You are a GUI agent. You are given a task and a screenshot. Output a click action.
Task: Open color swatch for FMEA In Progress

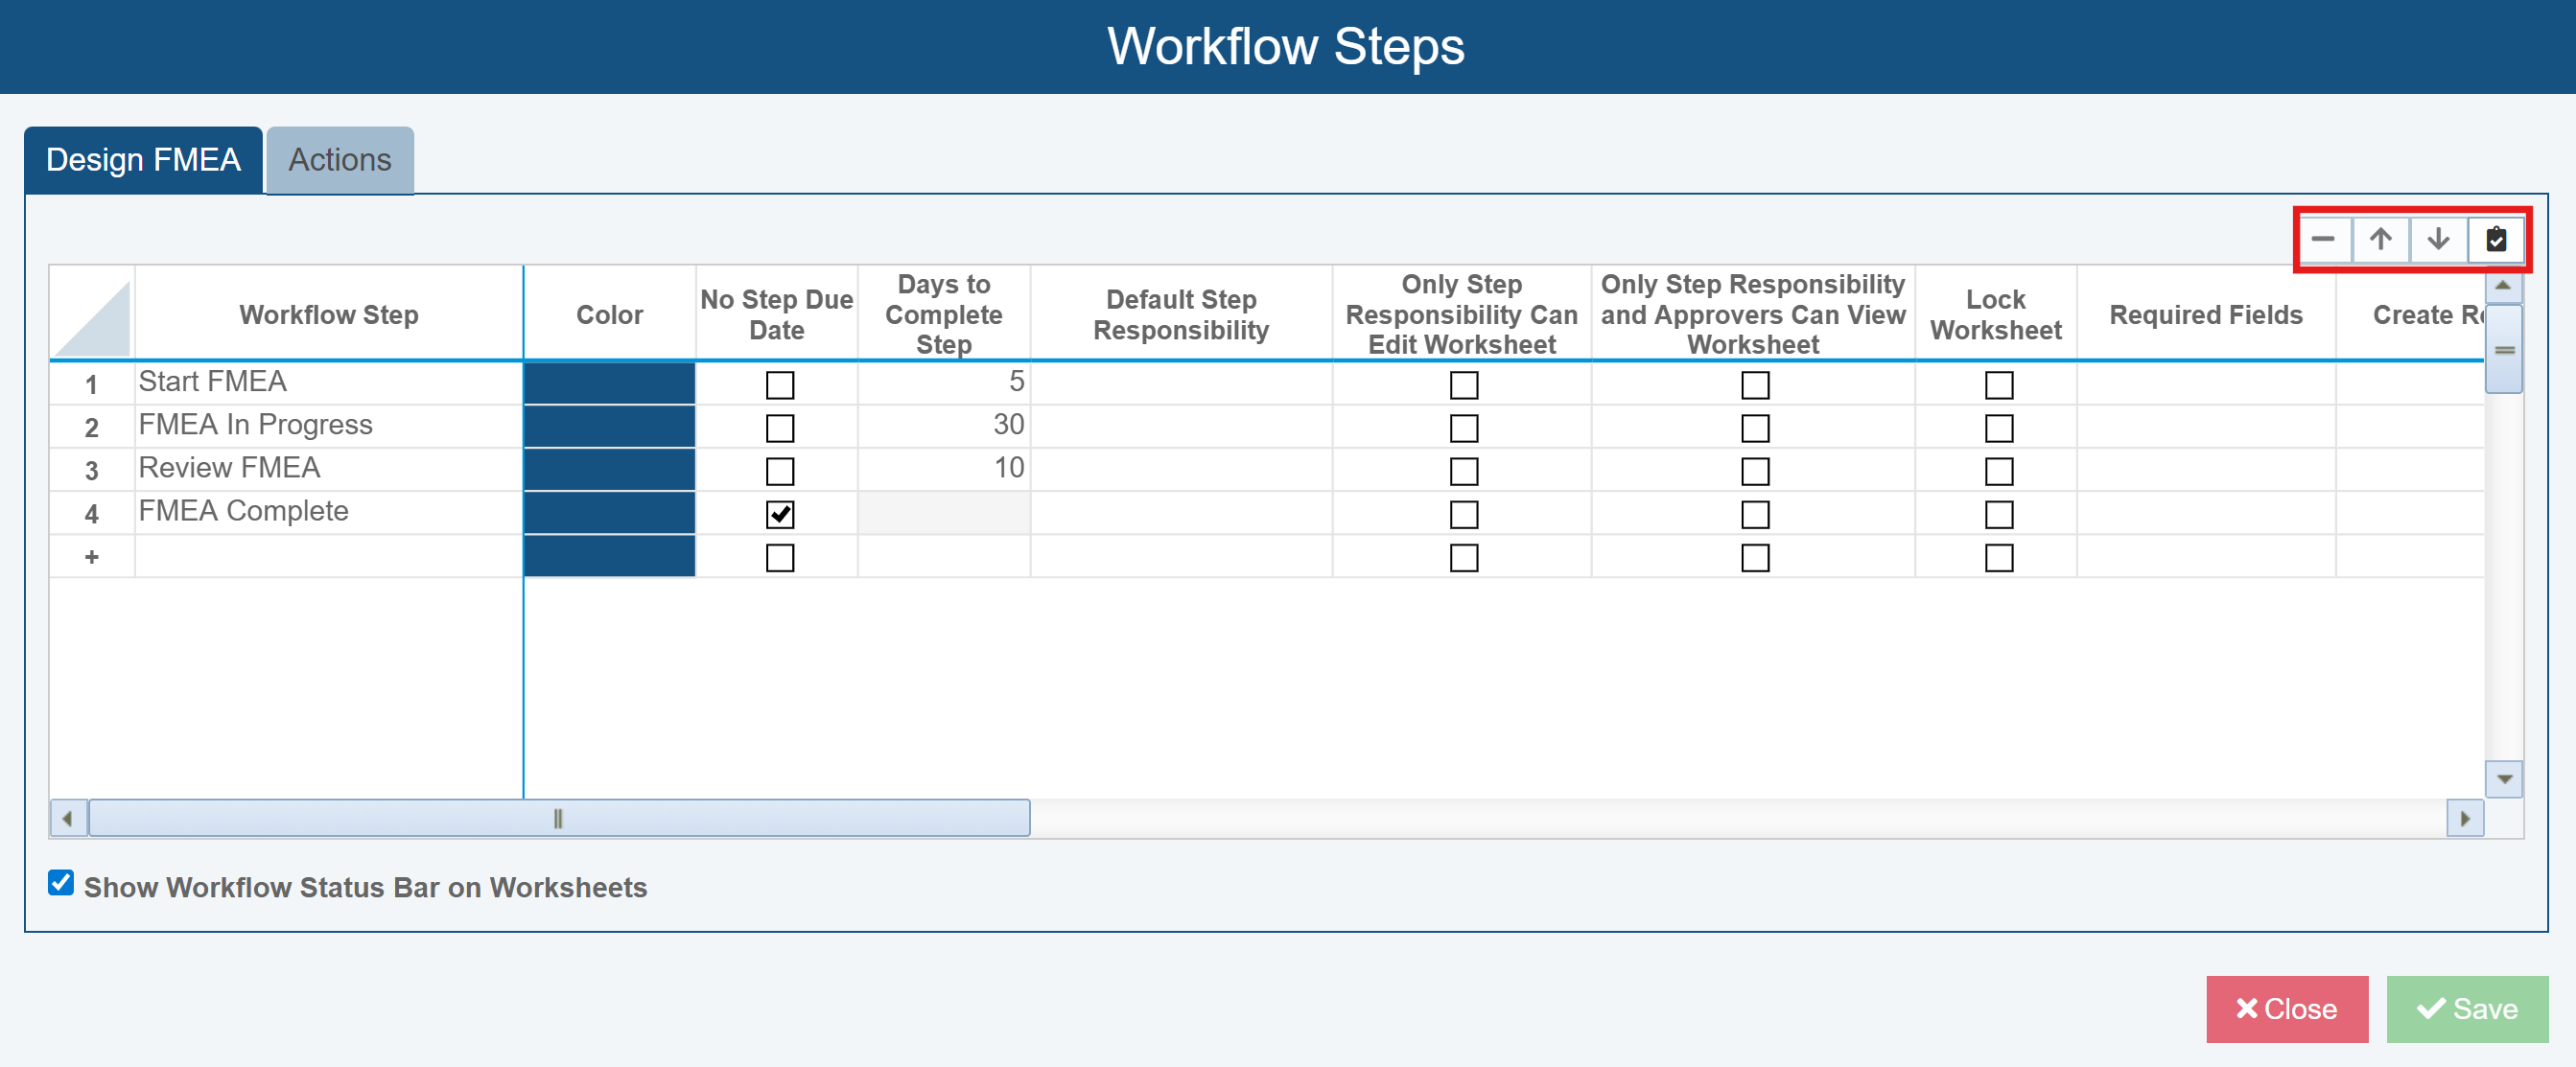609,427
